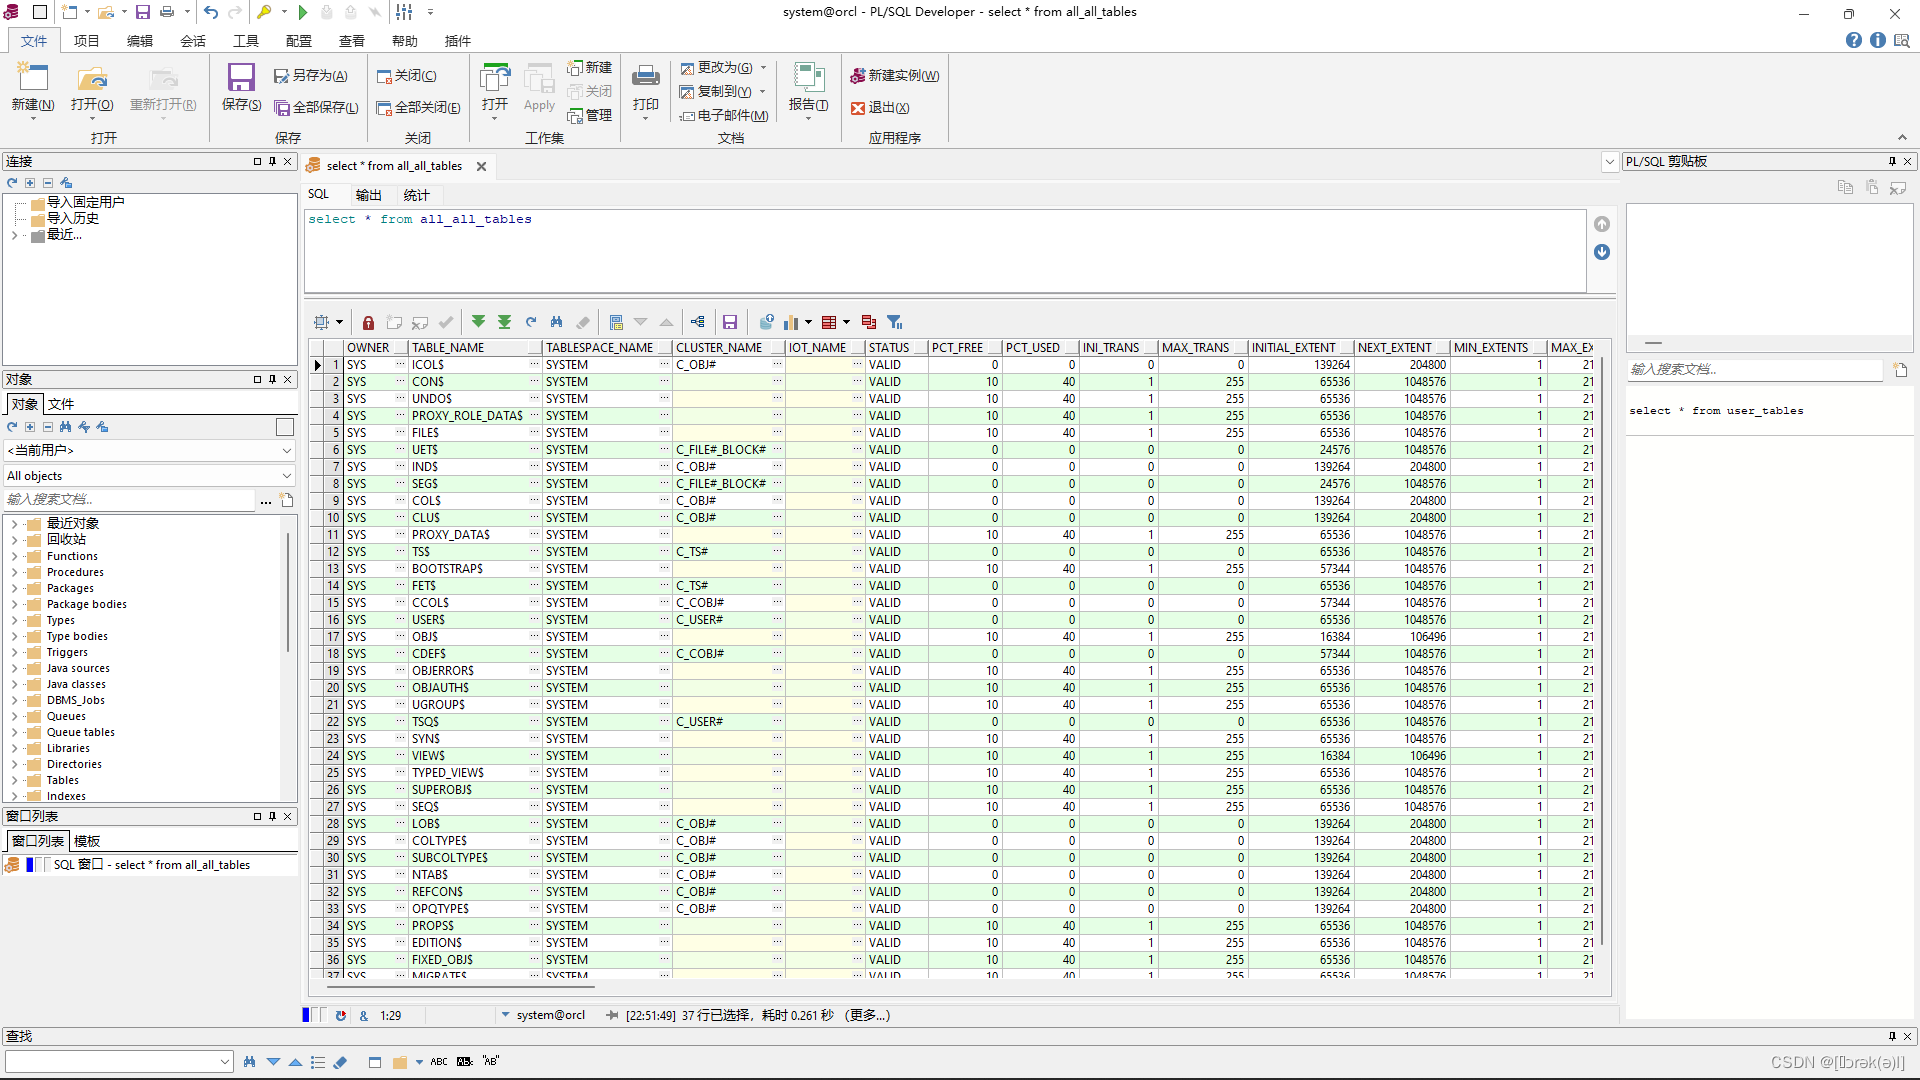Toggle the list search-results icon in find bar
Image resolution: width=1920 pixels, height=1080 pixels.
pos(318,1062)
